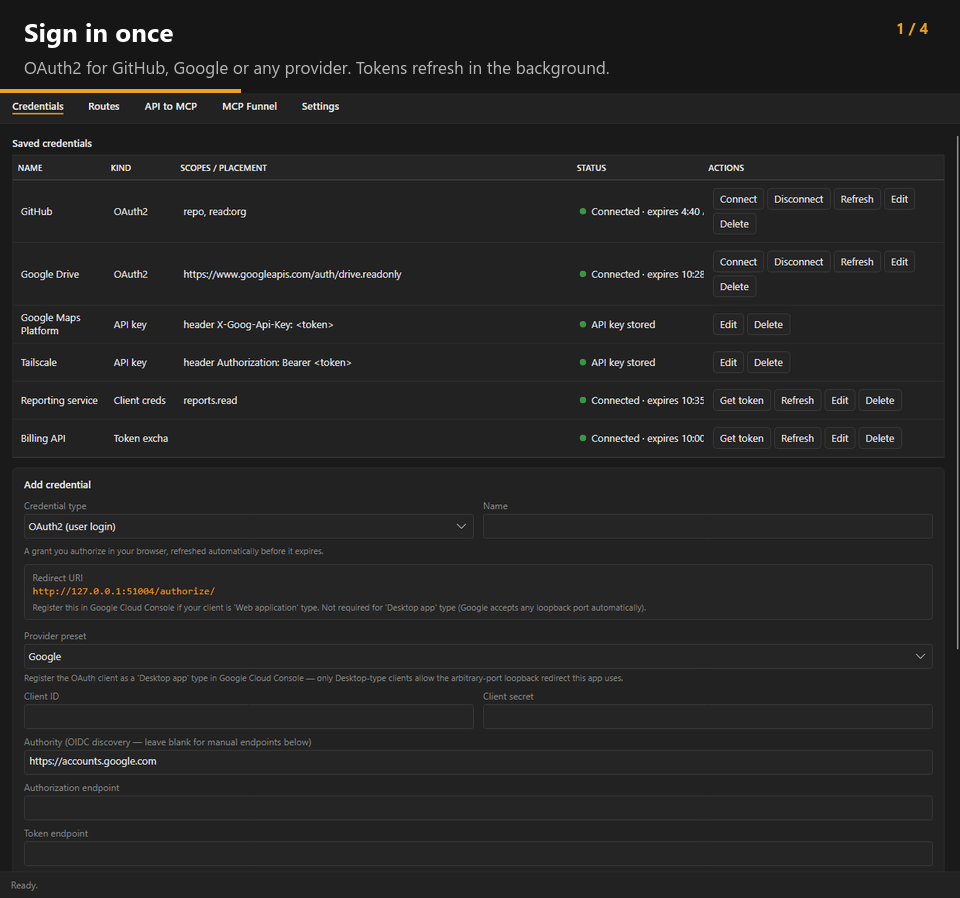960x898 pixels.
Task: Click the Authorization endpoint field
Action: (x=478, y=808)
